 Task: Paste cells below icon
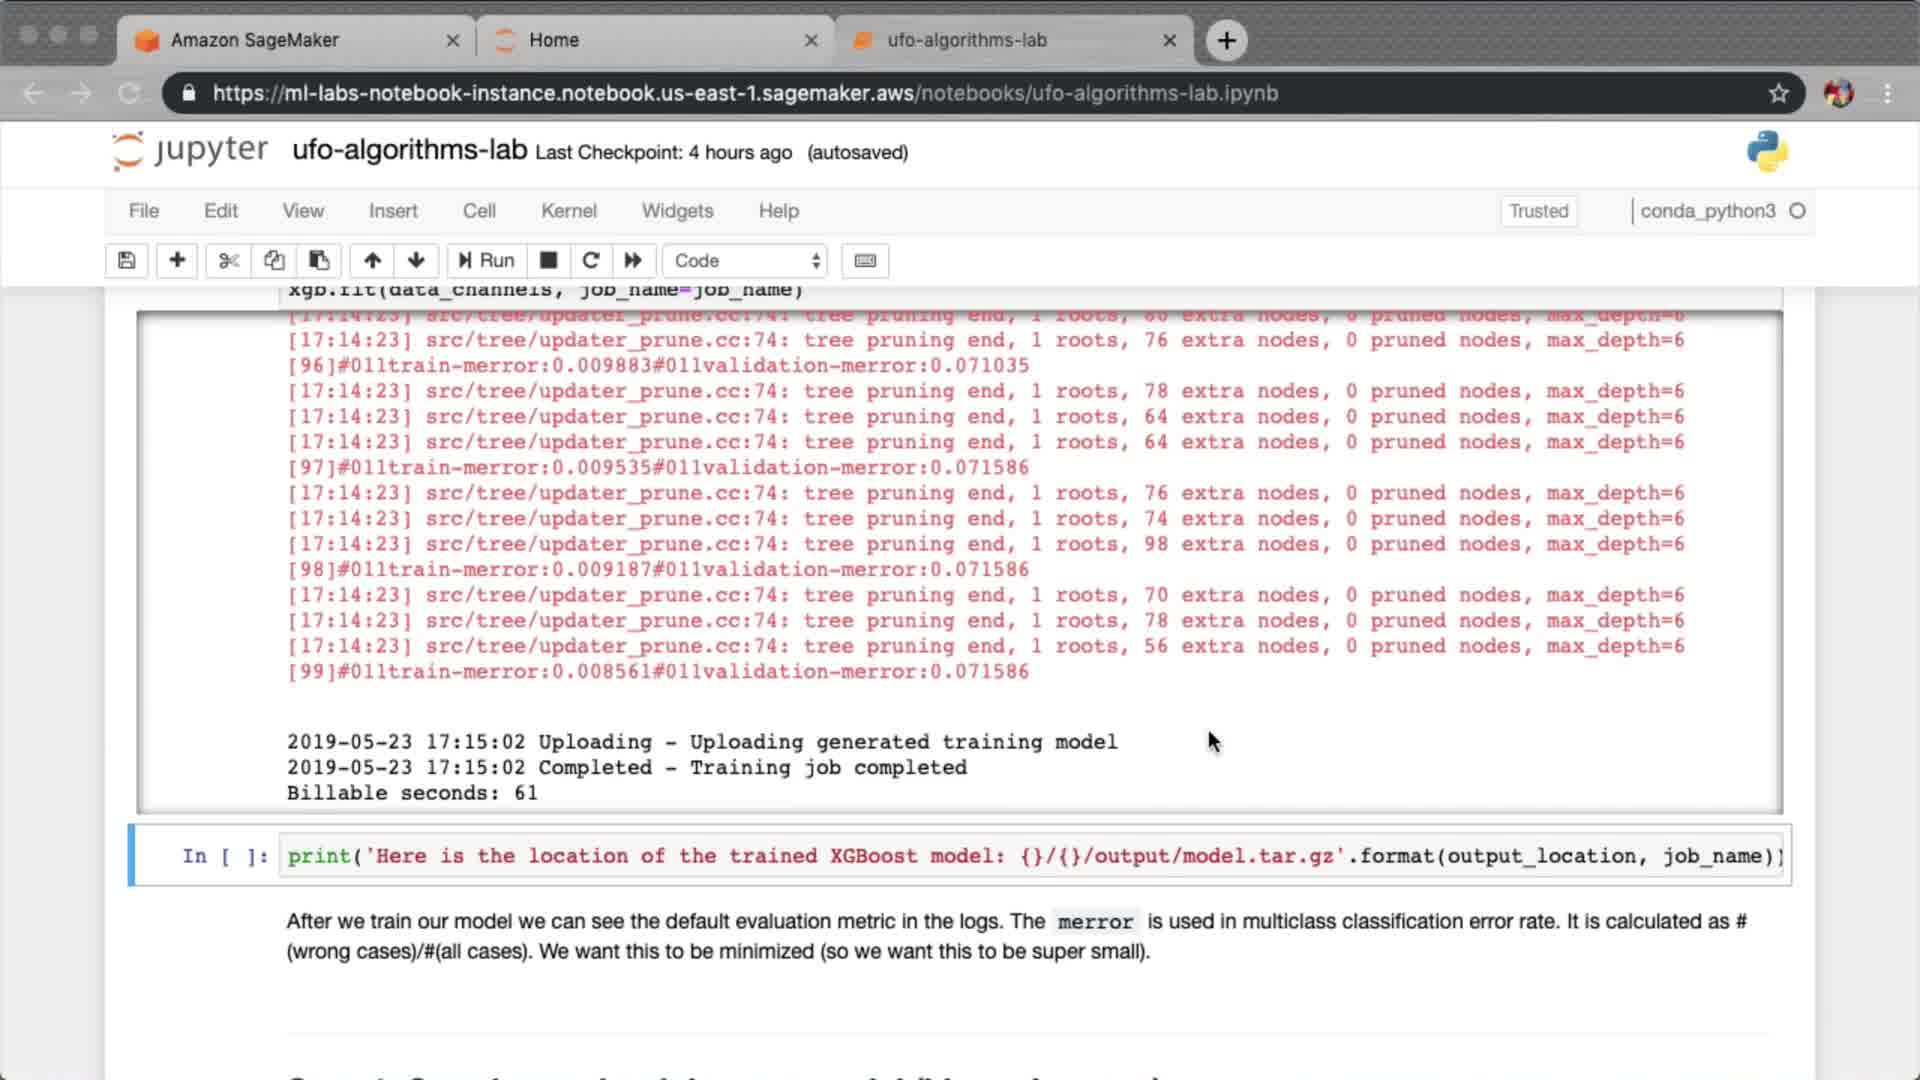319,260
